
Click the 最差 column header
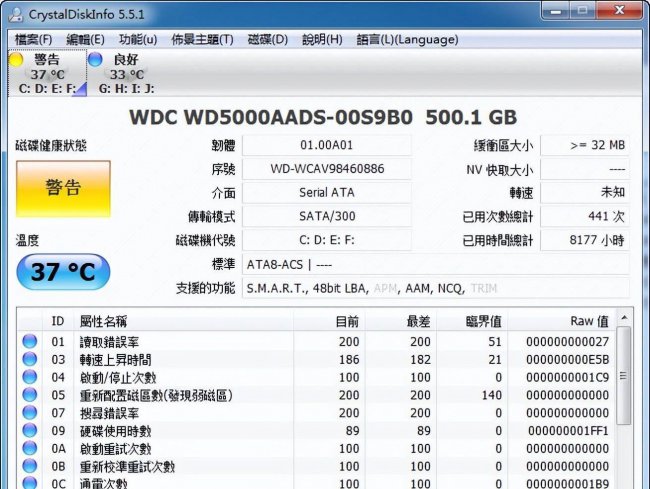(x=401, y=321)
